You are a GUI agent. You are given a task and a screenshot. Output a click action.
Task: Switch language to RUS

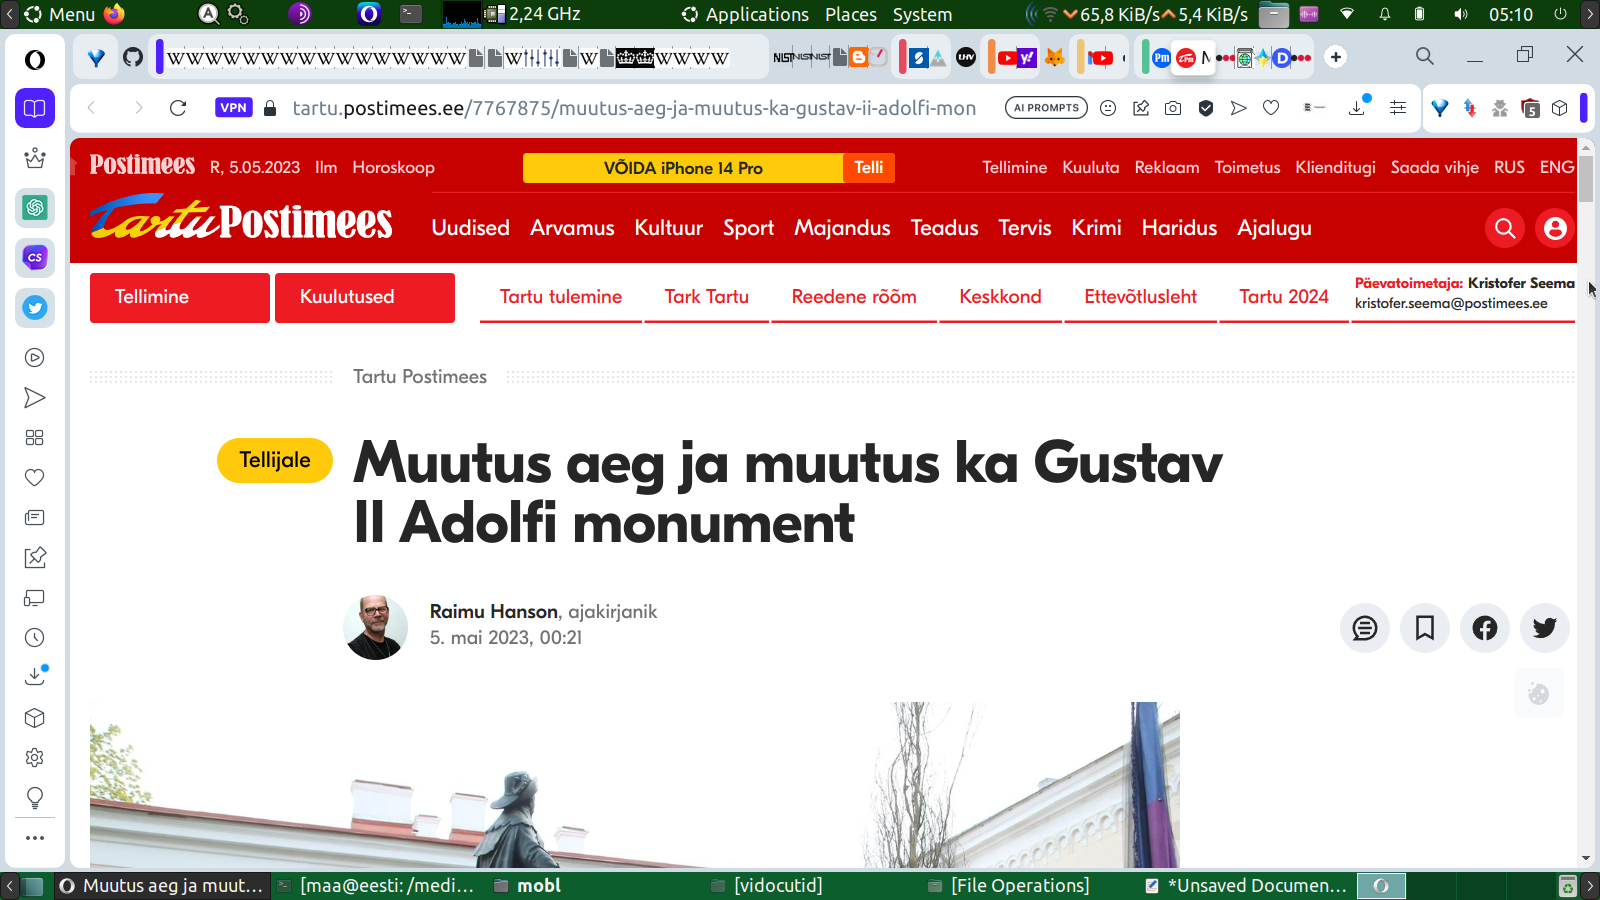1509,168
